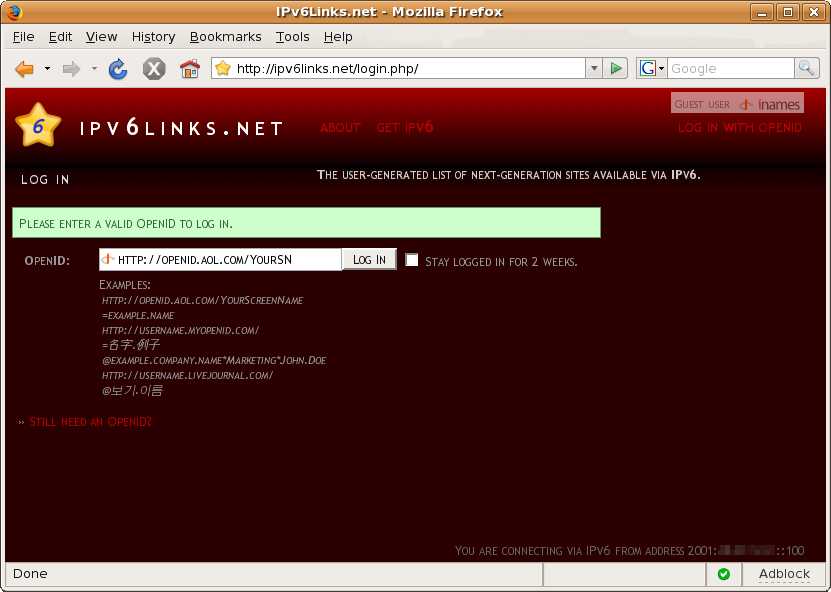Click the IPV6LINKS.NET site title

pyautogui.click(x=181, y=128)
